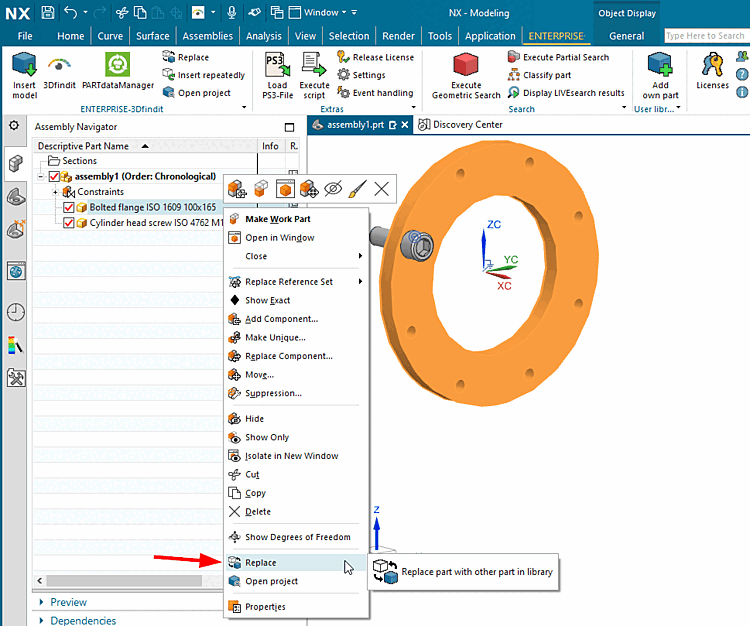
Task: Open Properties from the context menu
Action: 297,606
